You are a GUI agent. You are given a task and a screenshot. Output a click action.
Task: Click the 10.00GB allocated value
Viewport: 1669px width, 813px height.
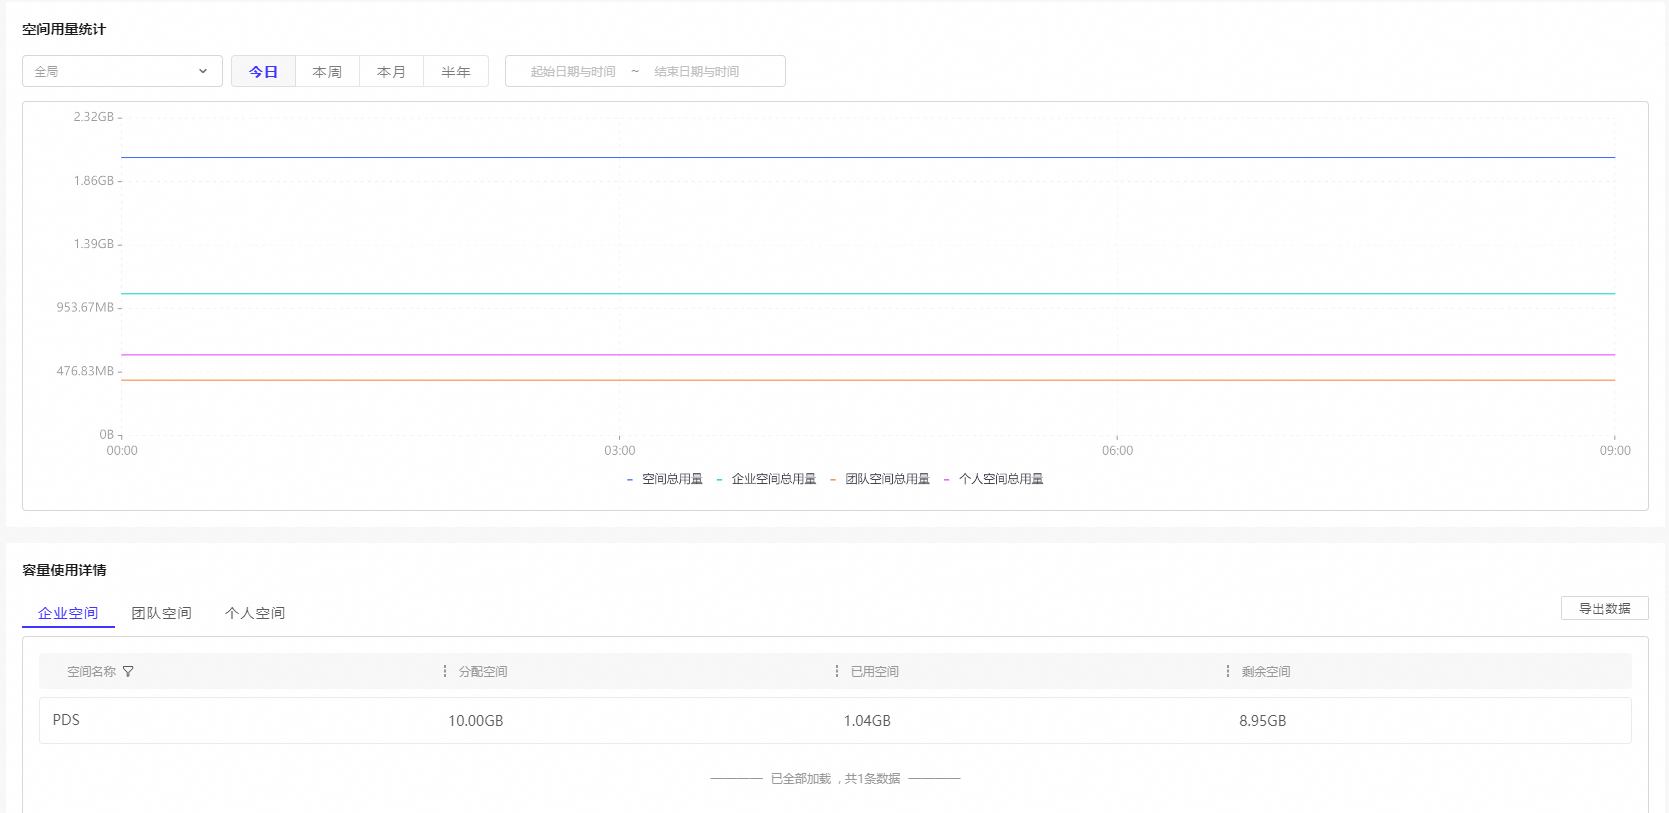click(x=476, y=721)
